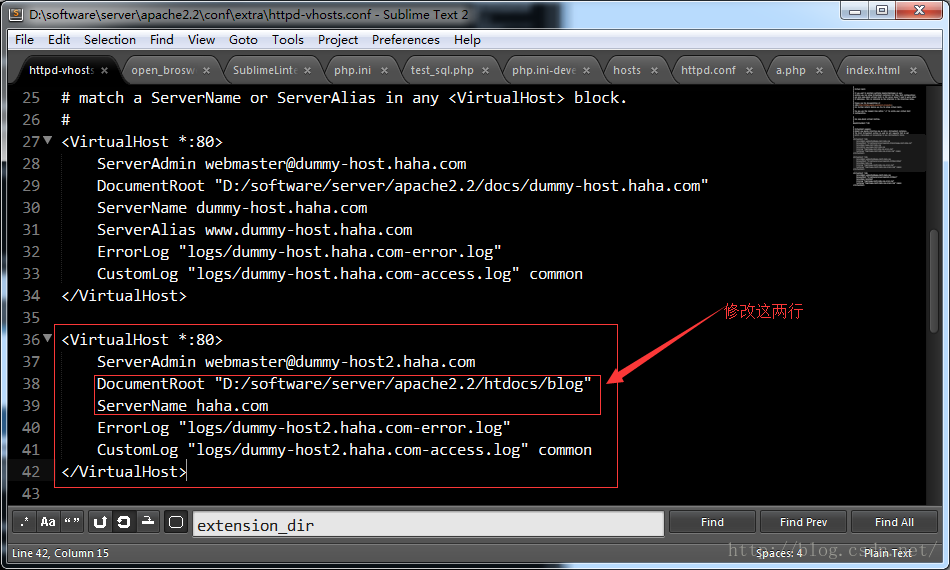Open the File menu
This screenshot has height=570, width=950.
coord(24,40)
